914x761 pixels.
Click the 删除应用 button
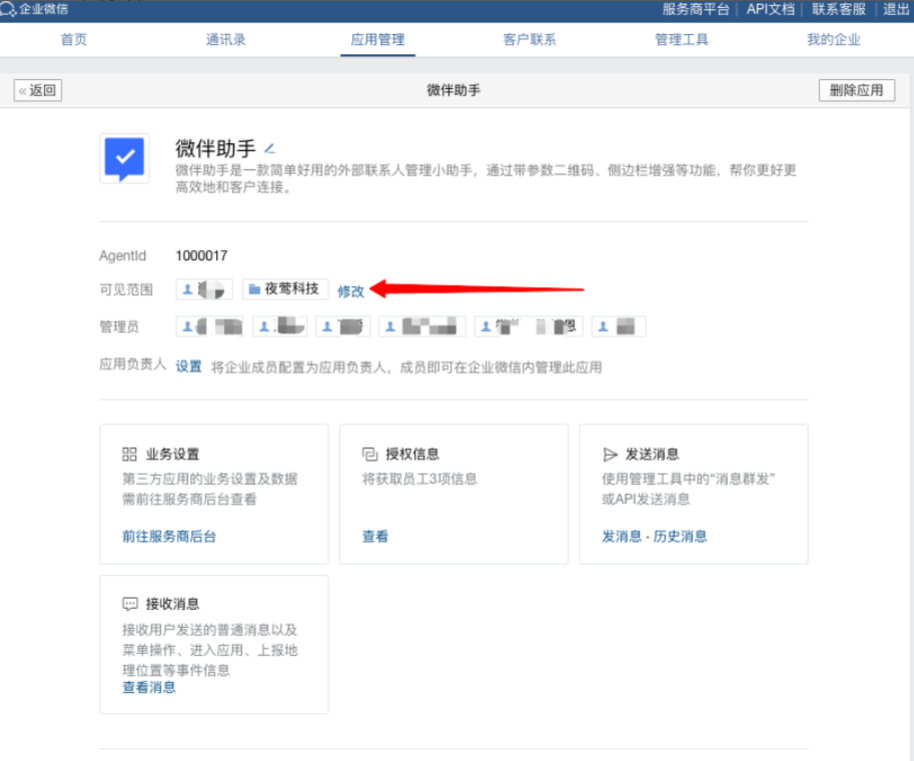point(856,90)
